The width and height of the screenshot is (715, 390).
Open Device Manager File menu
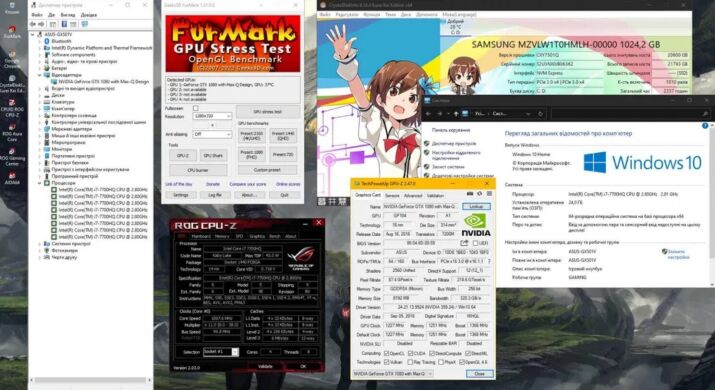(37, 15)
